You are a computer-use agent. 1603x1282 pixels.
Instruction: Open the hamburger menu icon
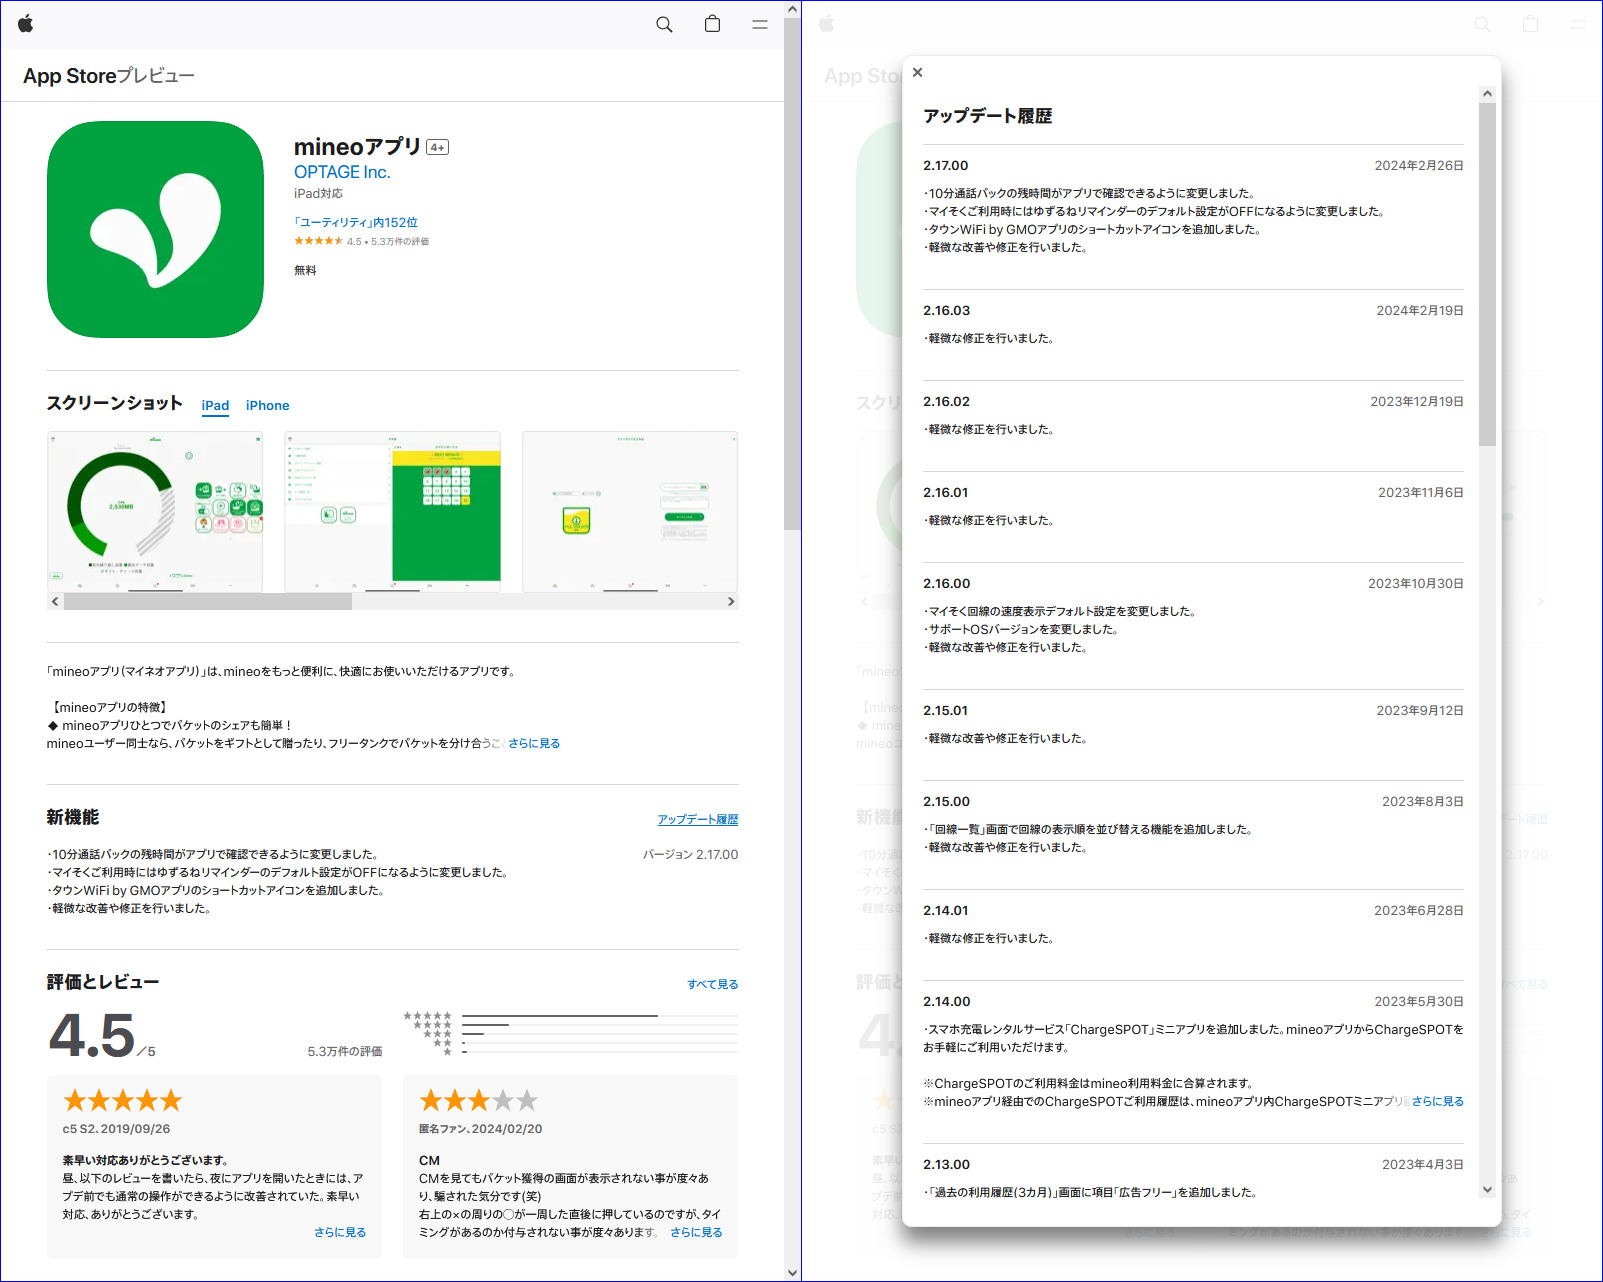760,24
